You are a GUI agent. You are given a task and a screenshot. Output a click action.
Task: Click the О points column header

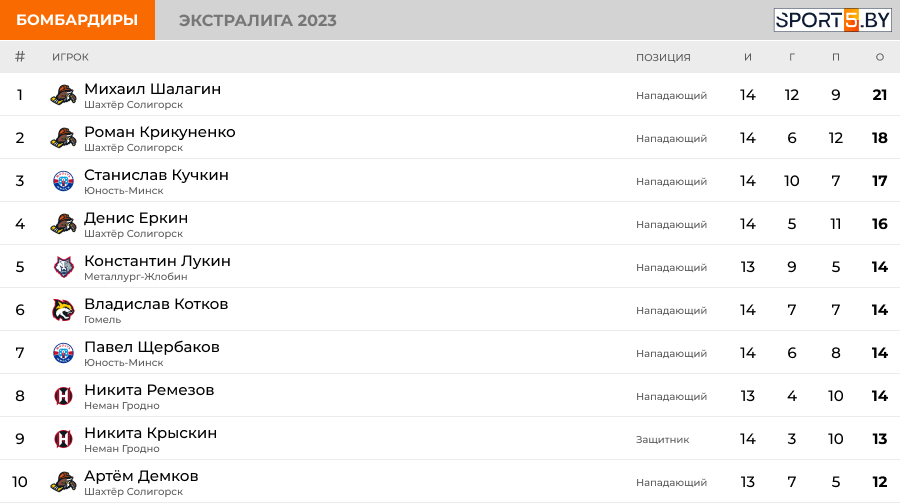pyautogui.click(x=879, y=57)
